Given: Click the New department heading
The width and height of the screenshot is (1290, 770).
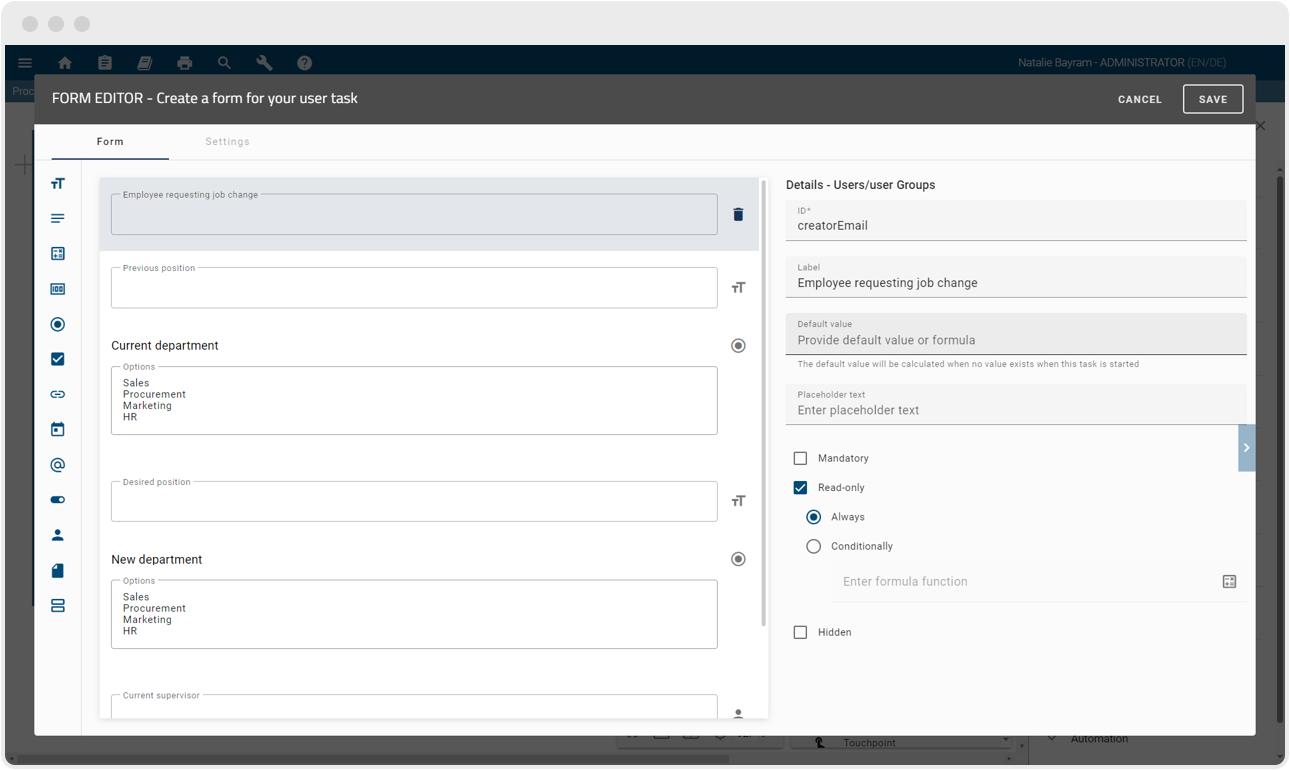Looking at the screenshot, I should pyautogui.click(x=157, y=560).
